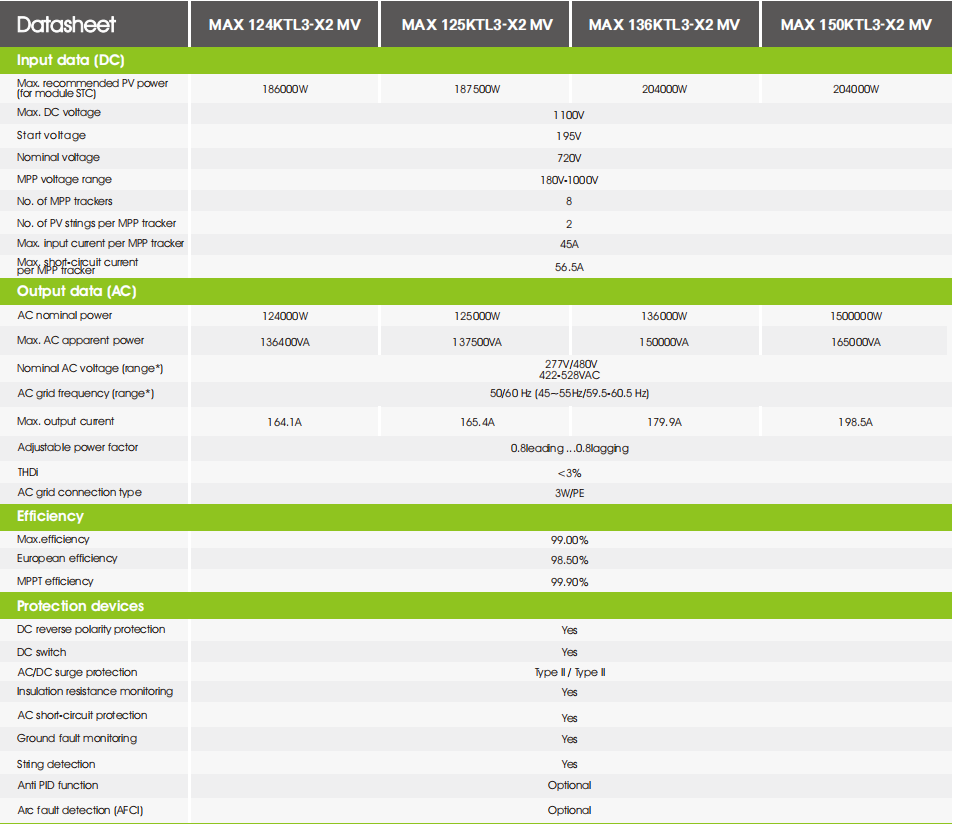Select the Datasheet title text
Screen dimensions: 957x824
tap(66, 24)
